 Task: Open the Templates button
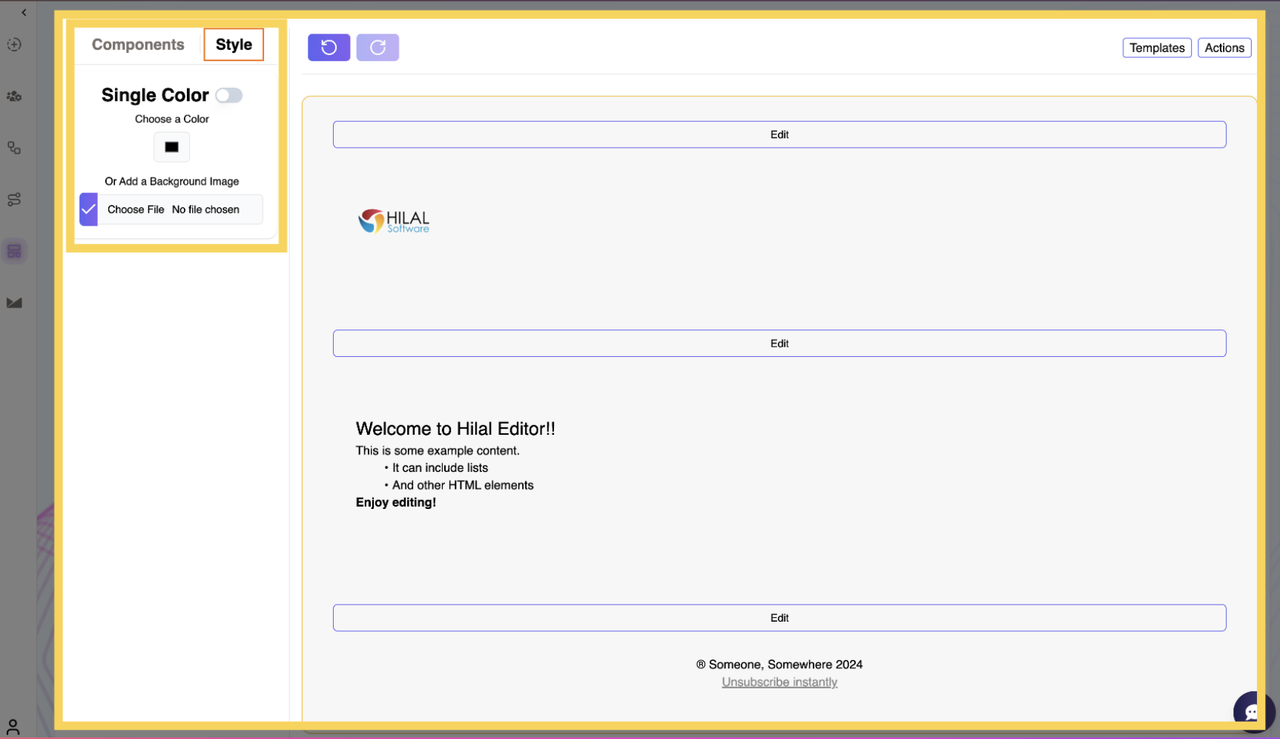pos(1157,47)
